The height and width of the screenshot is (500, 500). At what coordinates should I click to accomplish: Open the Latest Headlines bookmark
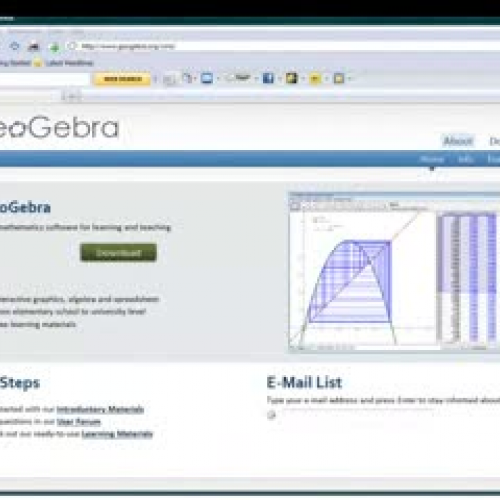tap(70, 63)
